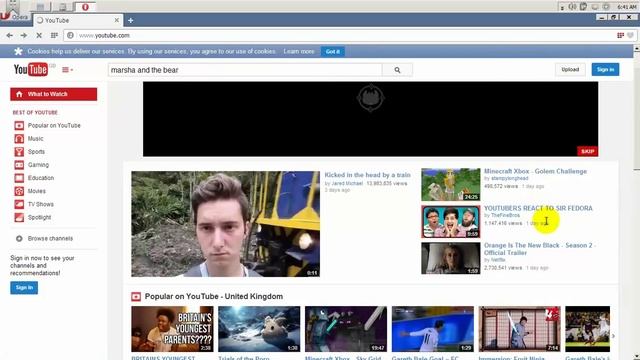640x360 pixels.
Task: Open the Browse channels link
Action: [x=50, y=238]
